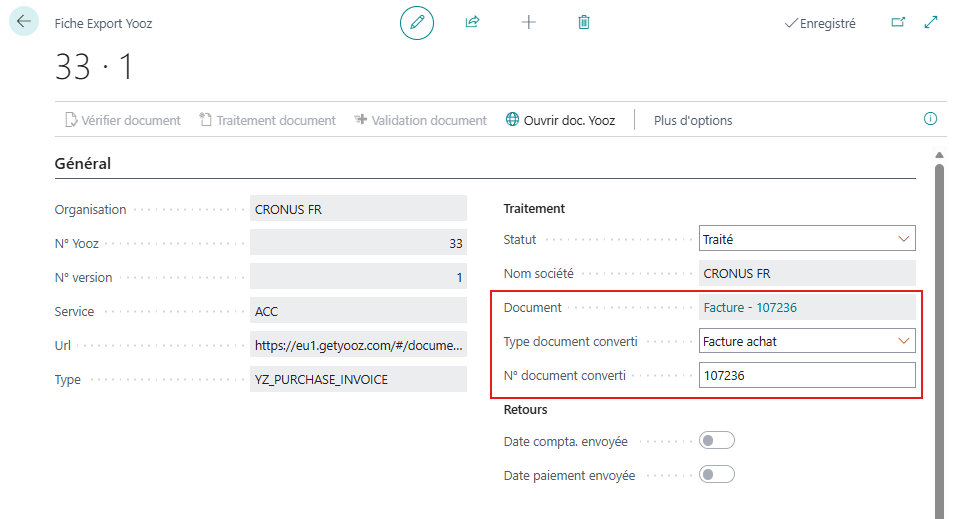The image size is (979, 519).
Task: Open the Facture - 107236 document link
Action: [750, 308]
